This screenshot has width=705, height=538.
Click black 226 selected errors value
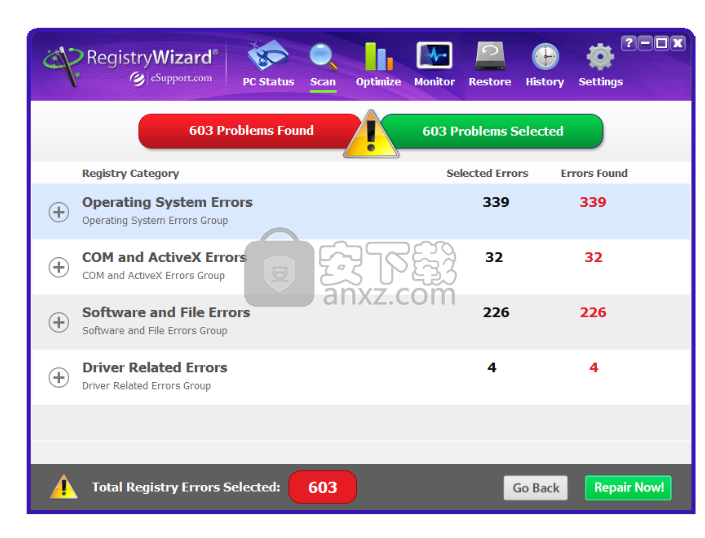pyautogui.click(x=496, y=312)
